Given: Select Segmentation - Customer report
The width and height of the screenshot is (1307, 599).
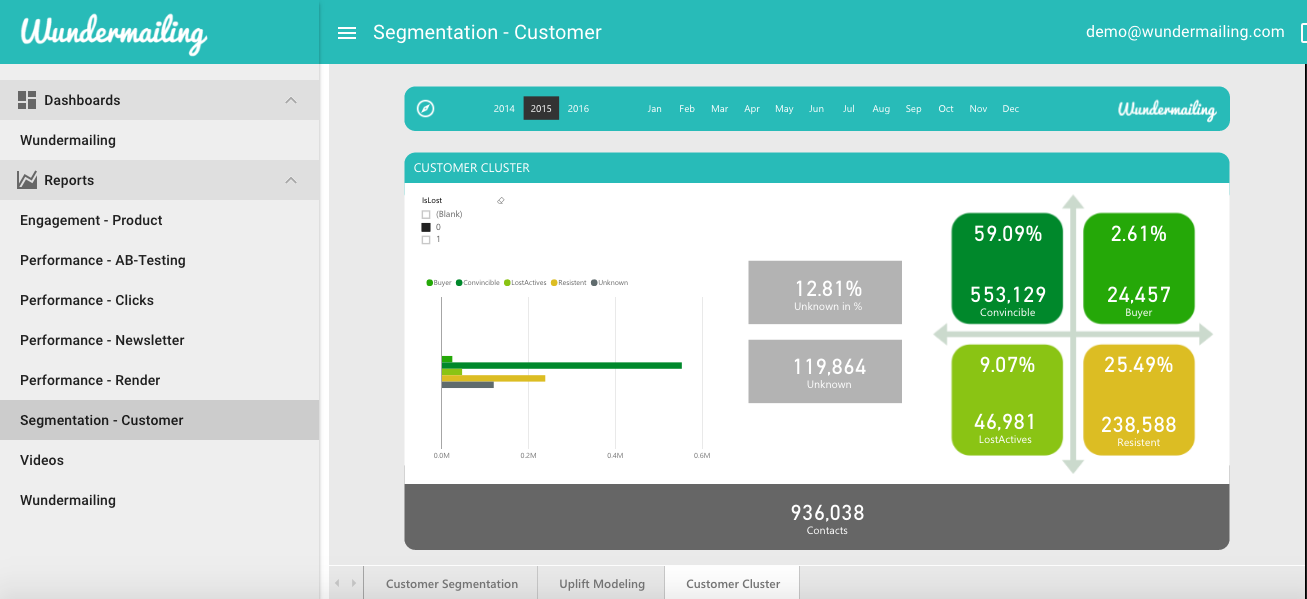Looking at the screenshot, I should click(160, 420).
